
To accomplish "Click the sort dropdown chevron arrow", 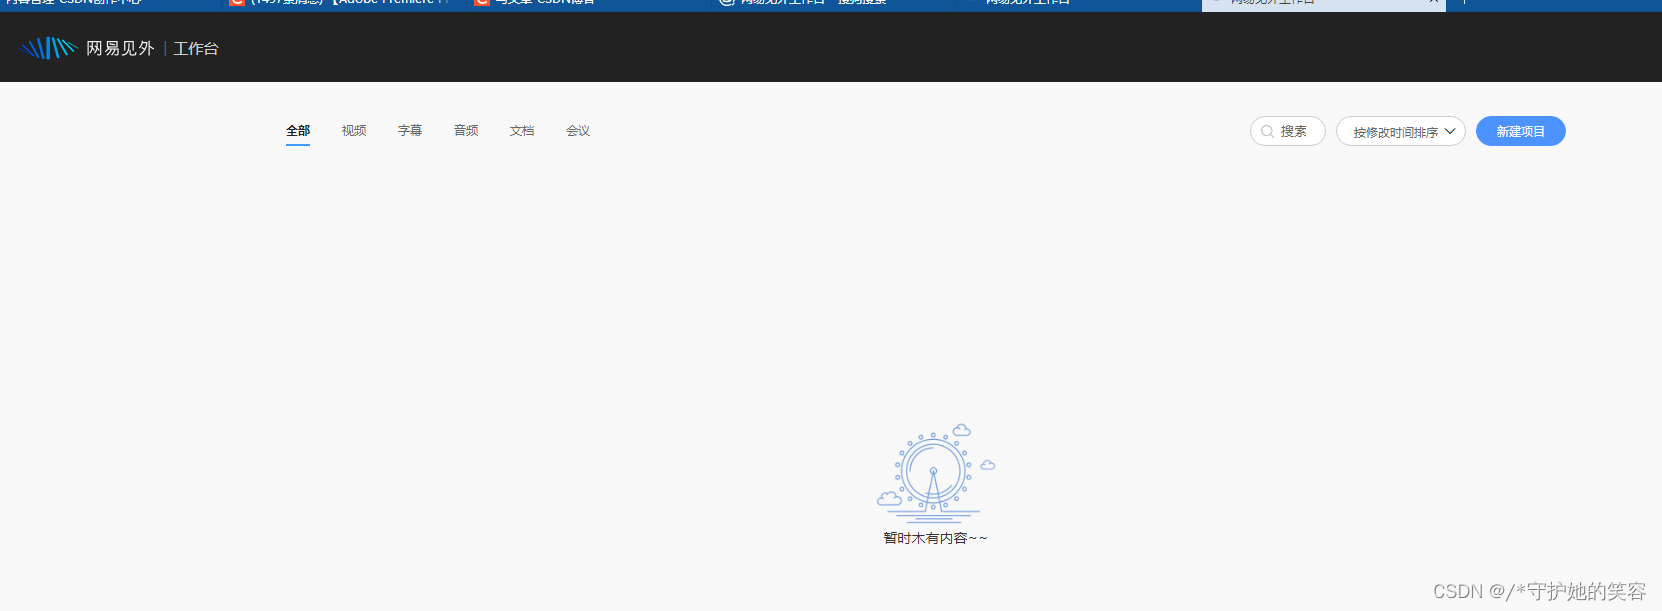I will click(1450, 131).
